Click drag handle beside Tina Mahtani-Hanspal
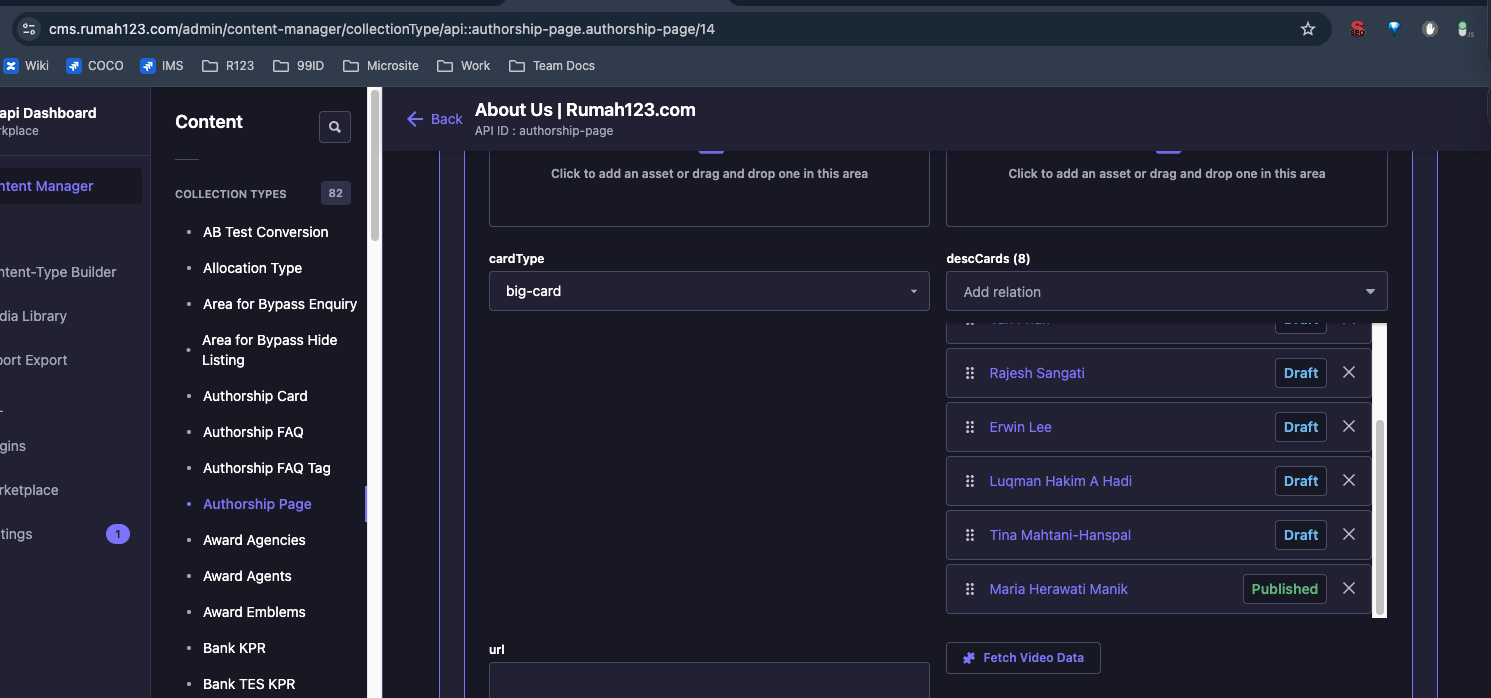The image size is (1491, 698). tap(969, 535)
